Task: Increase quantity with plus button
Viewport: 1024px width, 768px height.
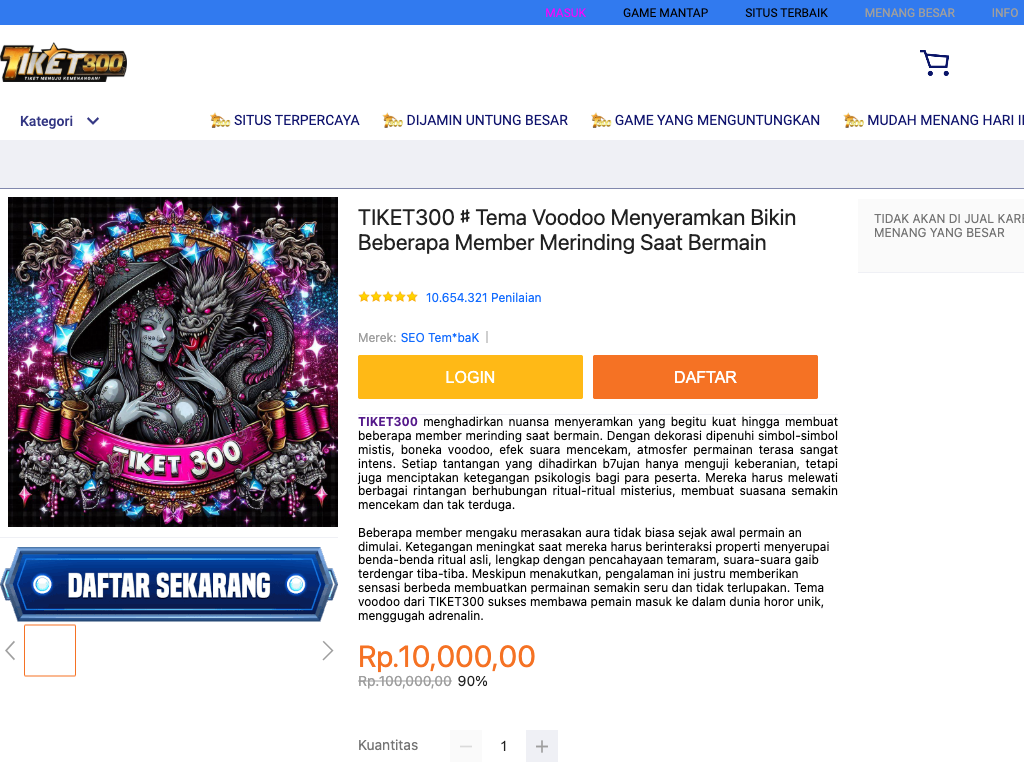Action: point(541,746)
